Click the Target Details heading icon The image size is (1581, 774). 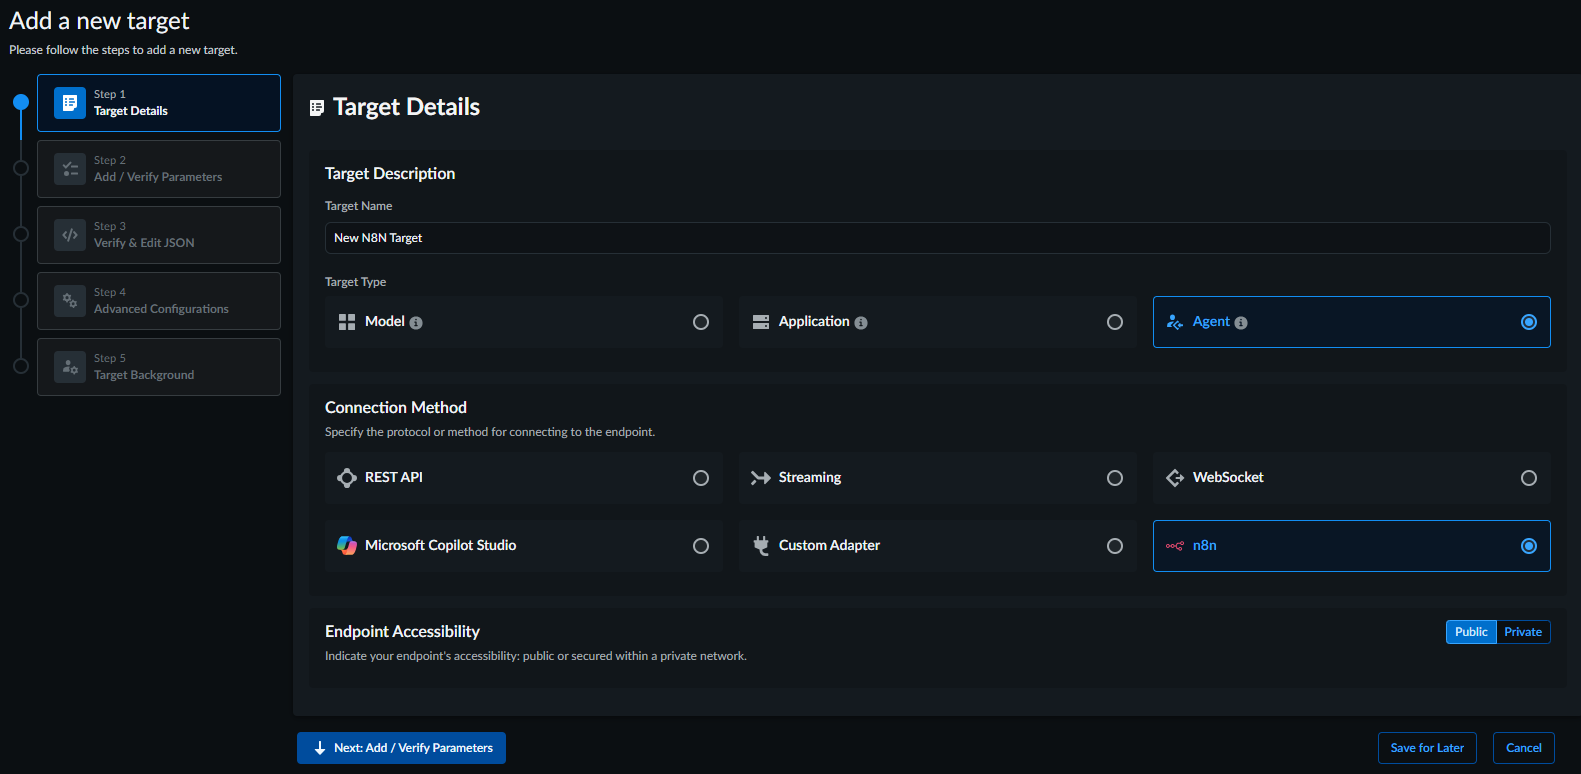pos(317,108)
